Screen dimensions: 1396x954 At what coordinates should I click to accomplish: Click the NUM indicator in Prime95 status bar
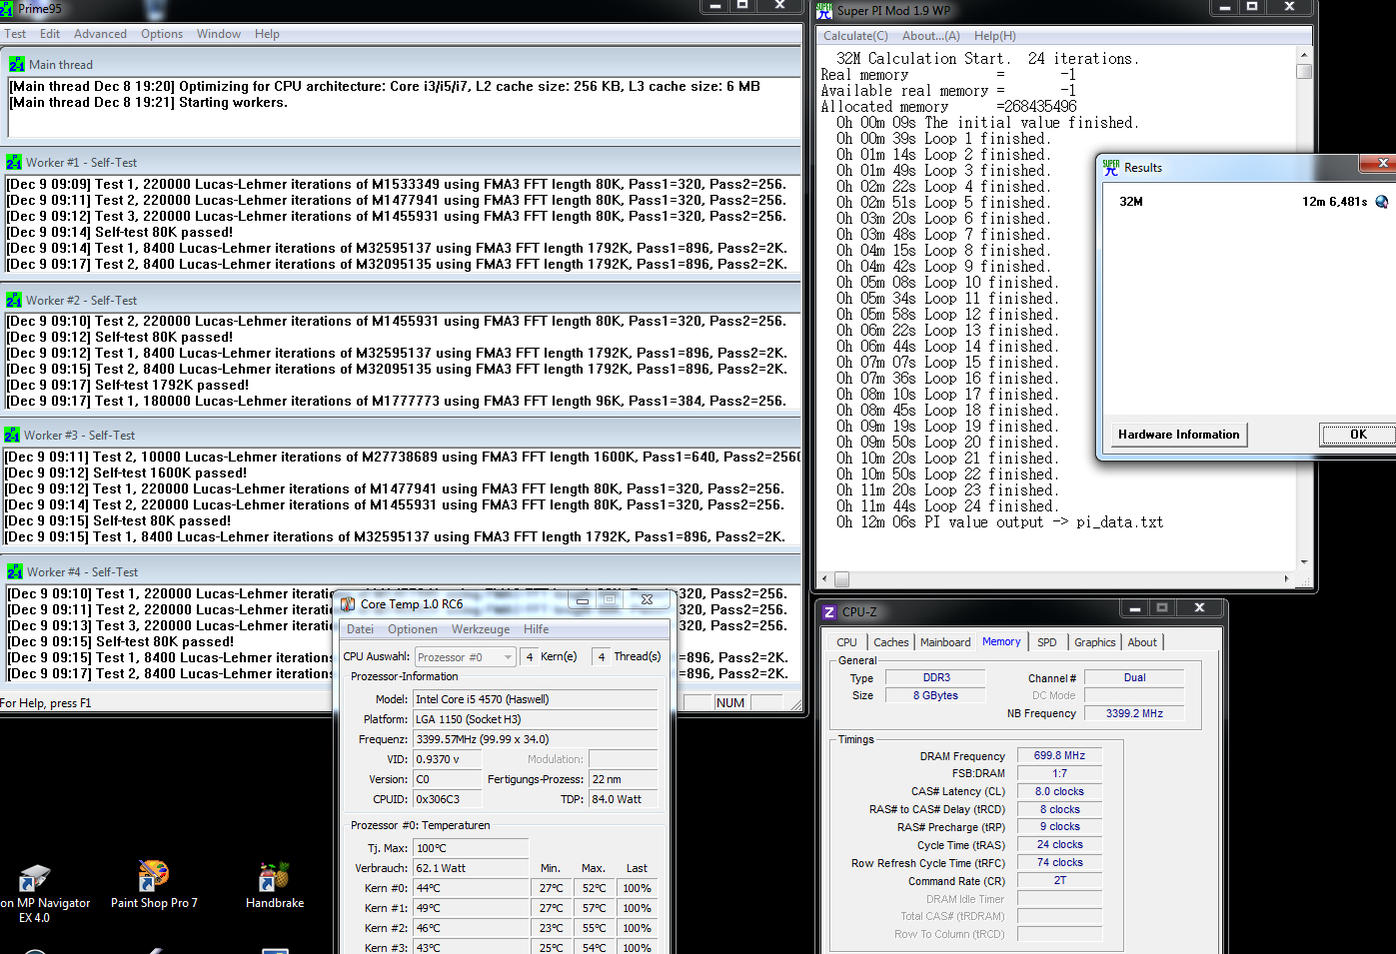pos(730,703)
